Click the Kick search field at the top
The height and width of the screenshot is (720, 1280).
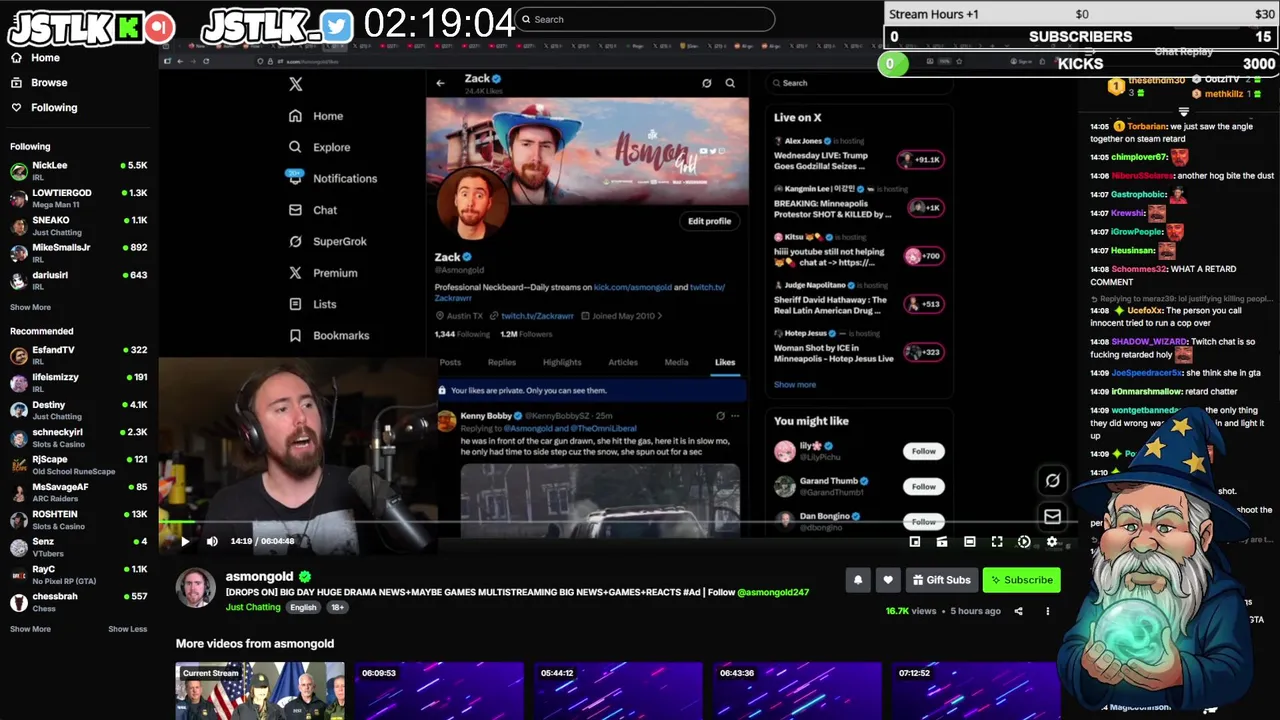click(645, 19)
